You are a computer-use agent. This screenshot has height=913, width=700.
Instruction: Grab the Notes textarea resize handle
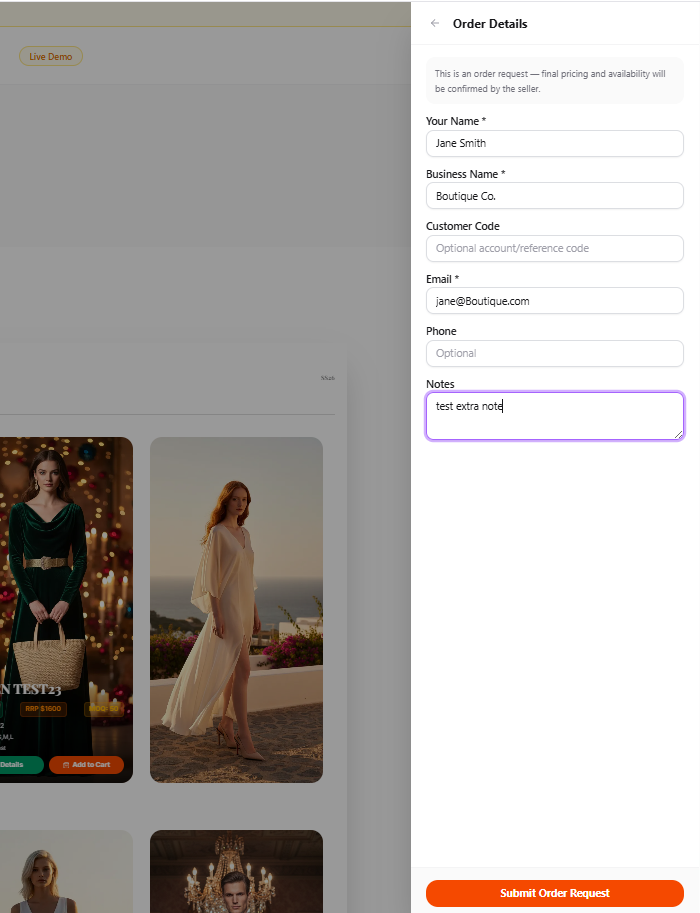point(678,434)
